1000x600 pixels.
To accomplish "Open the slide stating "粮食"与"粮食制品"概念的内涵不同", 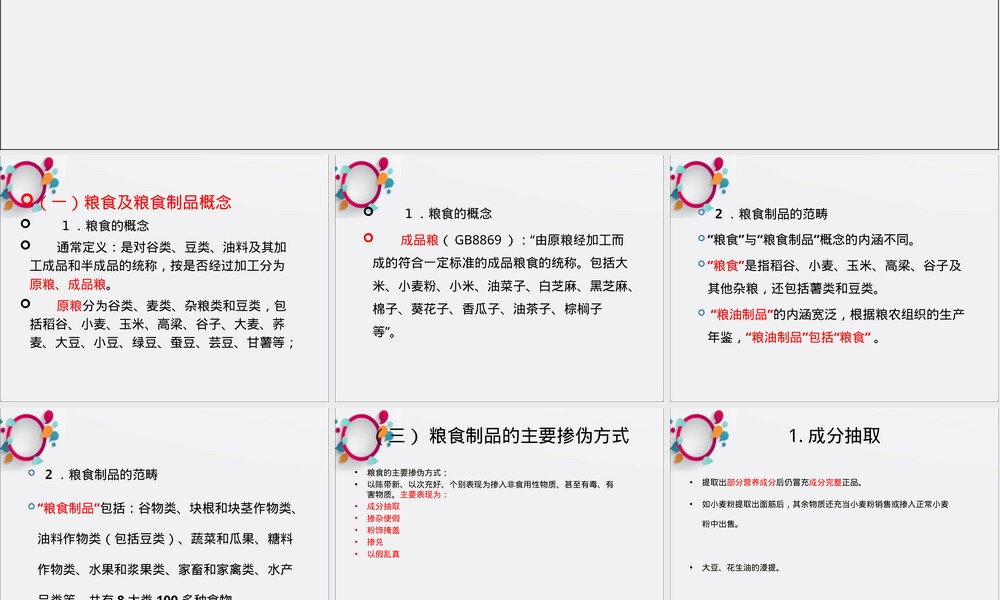I will [x=835, y=278].
